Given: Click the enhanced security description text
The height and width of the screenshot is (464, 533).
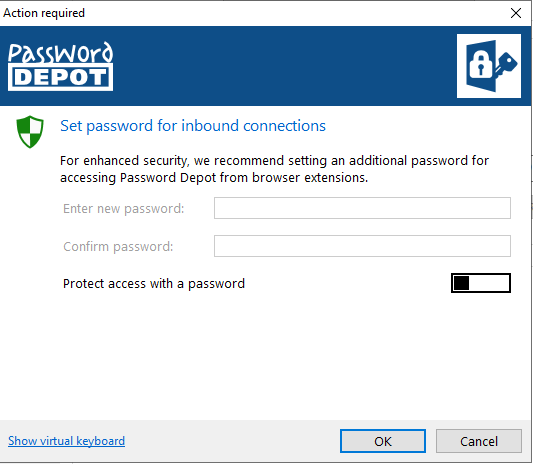Looking at the screenshot, I should point(274,169).
